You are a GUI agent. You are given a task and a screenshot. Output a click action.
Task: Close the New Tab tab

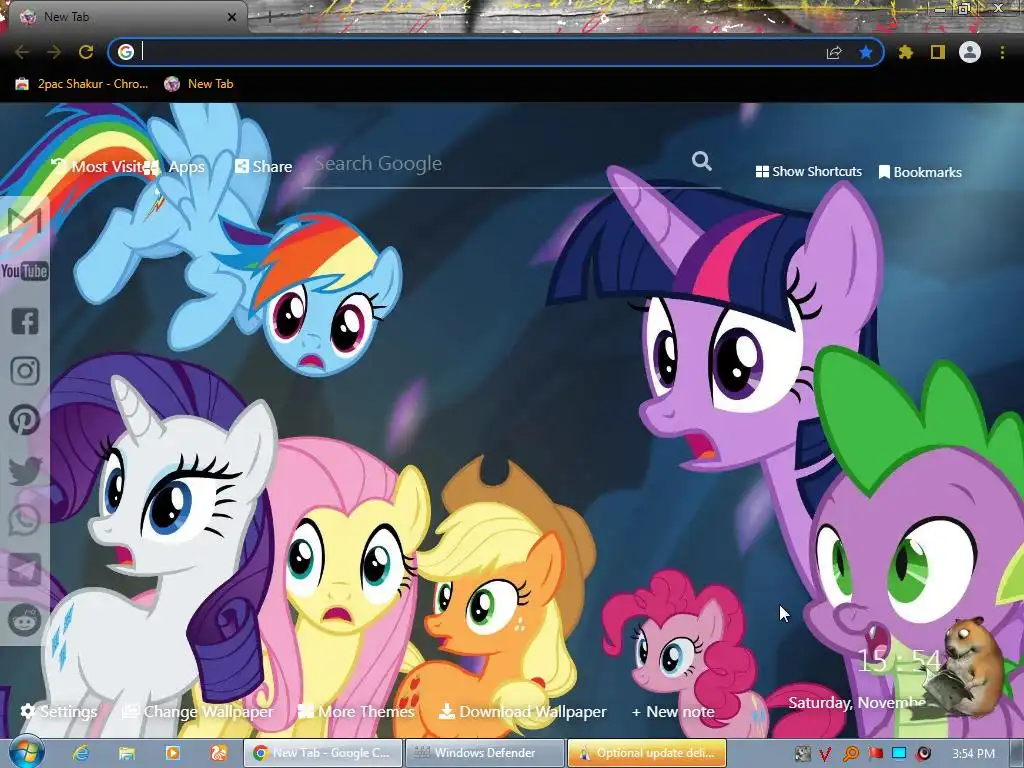(231, 18)
